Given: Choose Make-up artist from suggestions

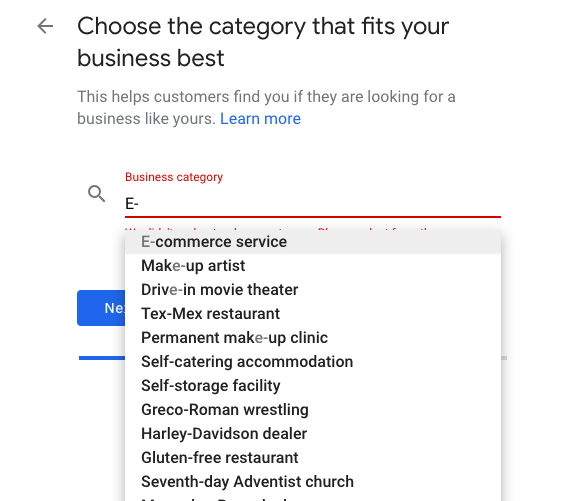Looking at the screenshot, I should [x=313, y=266].
